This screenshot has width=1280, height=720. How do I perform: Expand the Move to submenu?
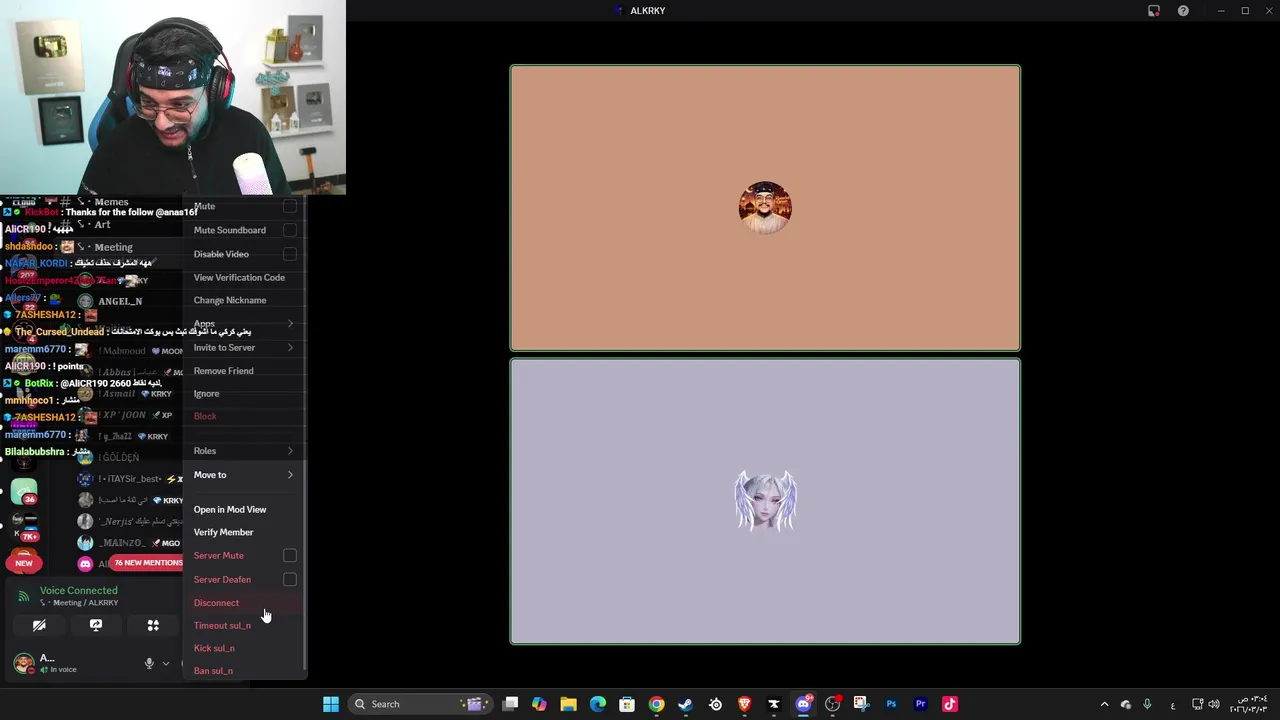243,475
